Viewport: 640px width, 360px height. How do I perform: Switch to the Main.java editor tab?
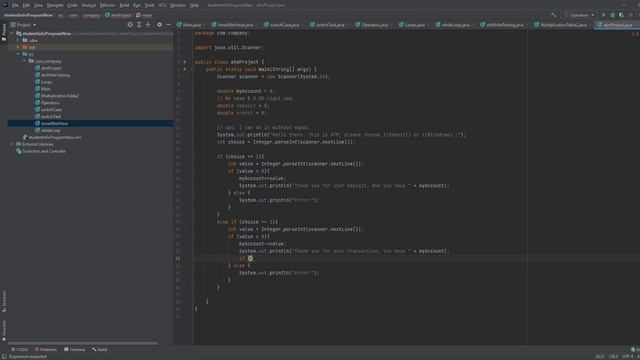click(191, 25)
